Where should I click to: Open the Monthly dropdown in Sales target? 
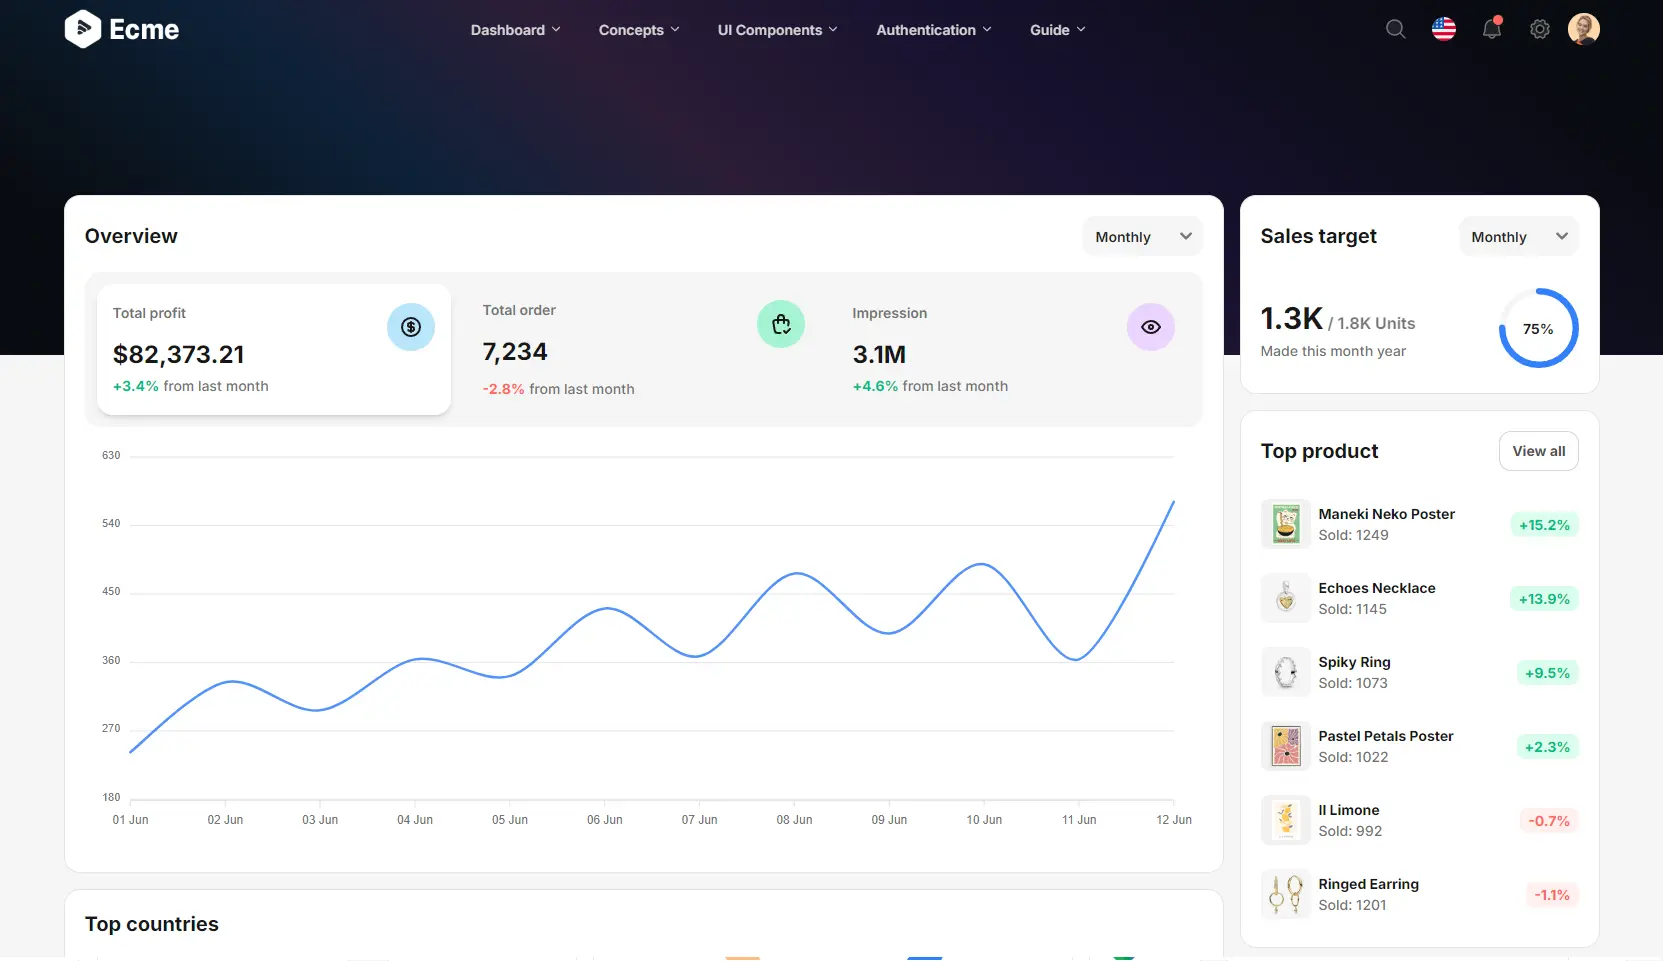pos(1517,236)
